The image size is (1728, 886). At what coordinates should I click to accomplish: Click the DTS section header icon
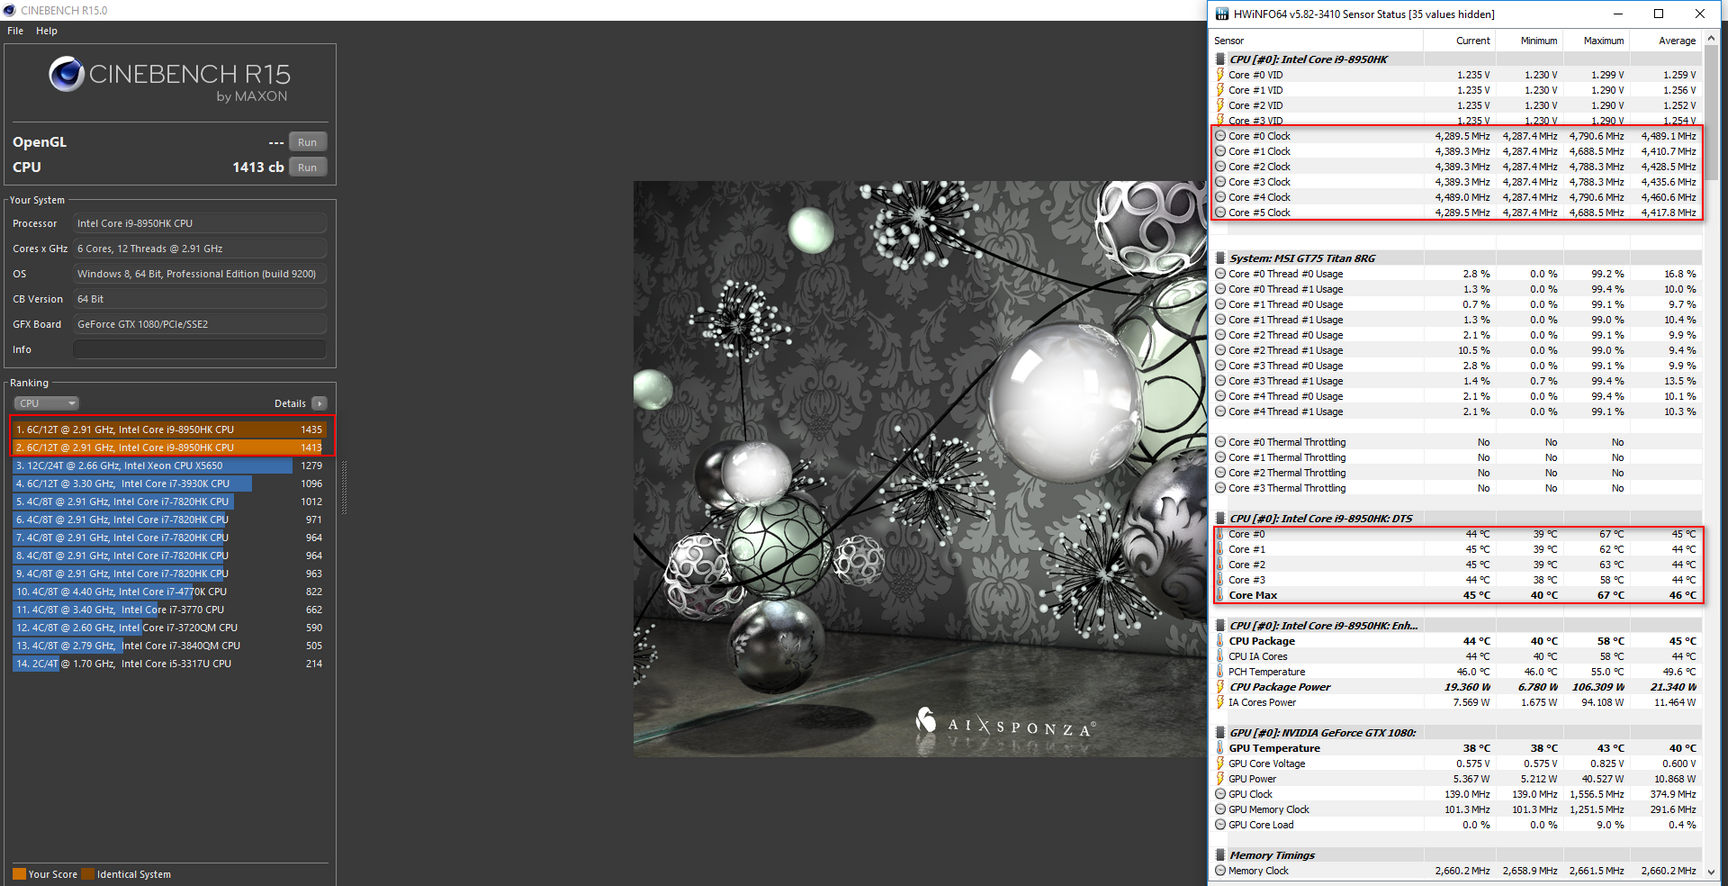tap(1220, 519)
